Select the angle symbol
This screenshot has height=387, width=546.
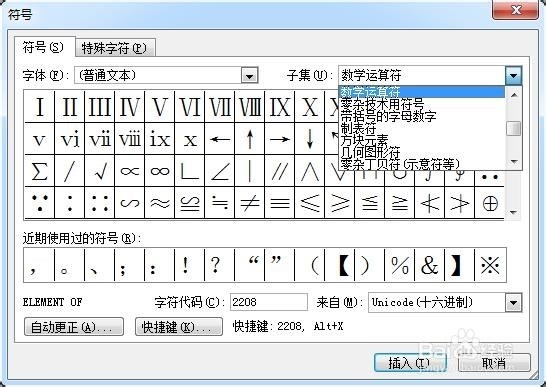coord(219,171)
